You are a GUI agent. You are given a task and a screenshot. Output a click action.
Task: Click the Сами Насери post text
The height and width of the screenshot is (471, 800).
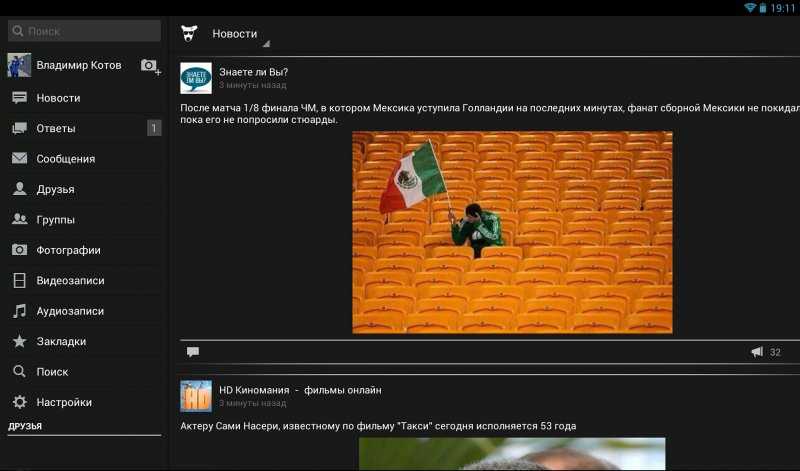(378, 426)
